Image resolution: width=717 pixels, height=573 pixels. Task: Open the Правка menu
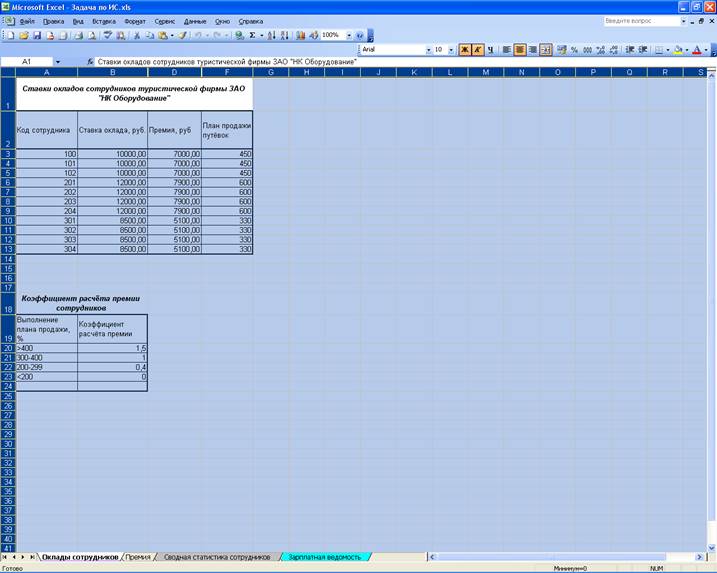coord(54,21)
